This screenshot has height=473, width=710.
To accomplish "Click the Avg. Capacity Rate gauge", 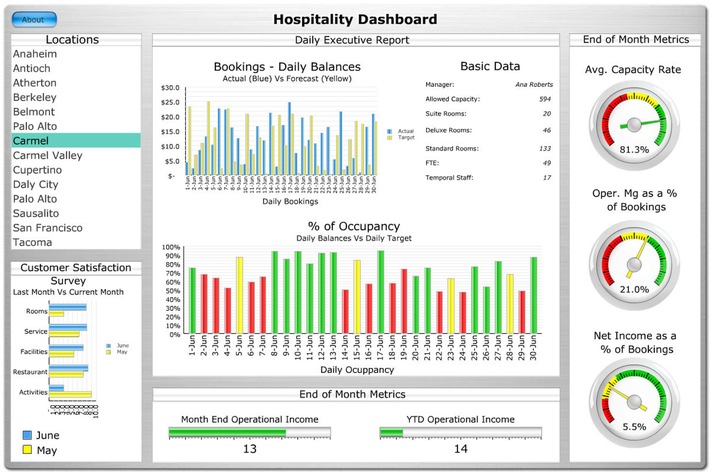I will pos(634,125).
